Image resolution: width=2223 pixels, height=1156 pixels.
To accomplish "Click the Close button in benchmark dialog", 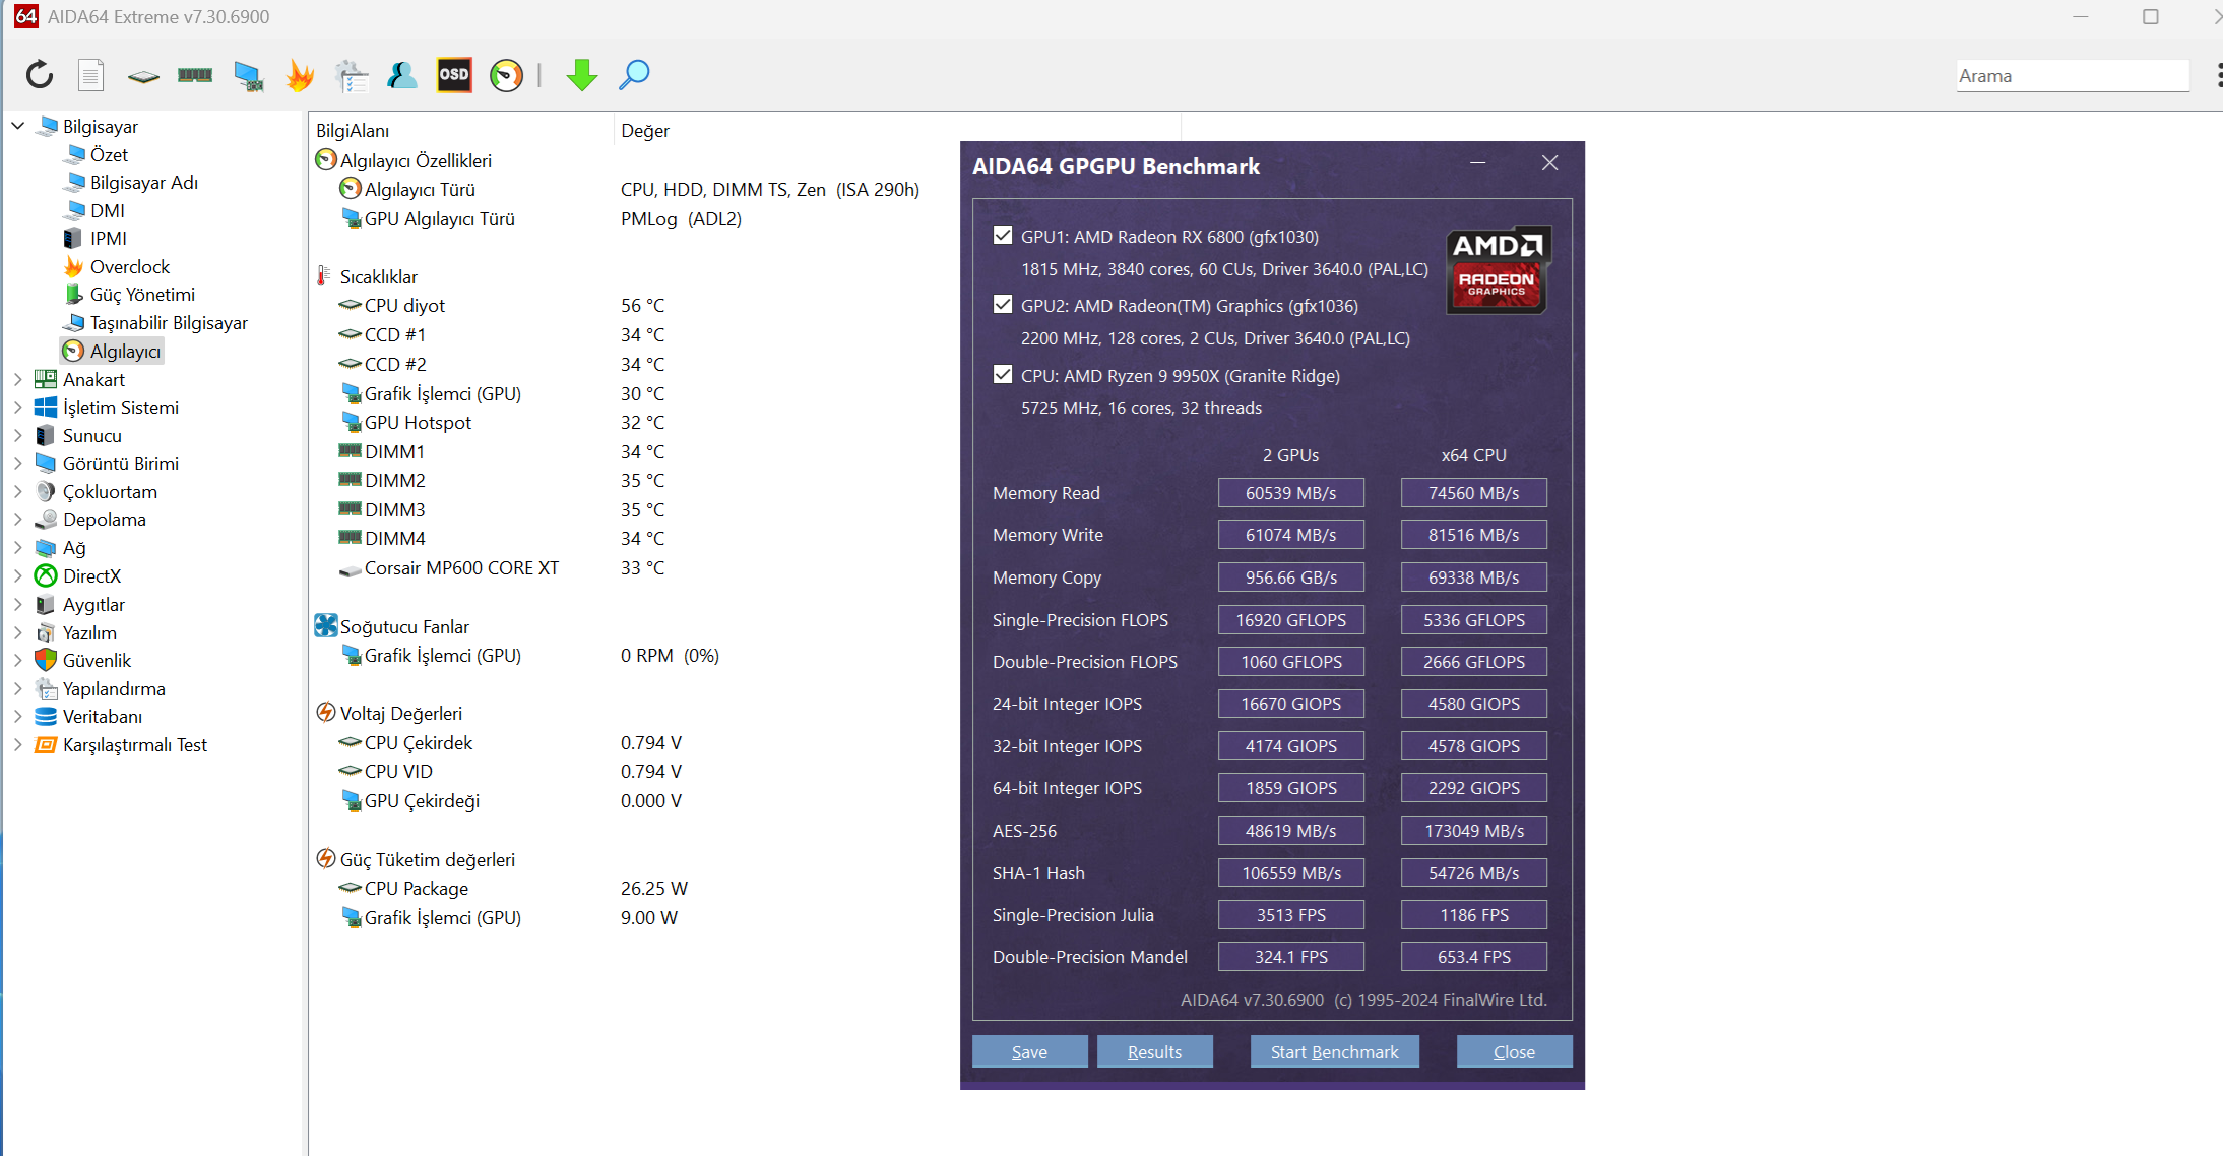I will click(1514, 1051).
